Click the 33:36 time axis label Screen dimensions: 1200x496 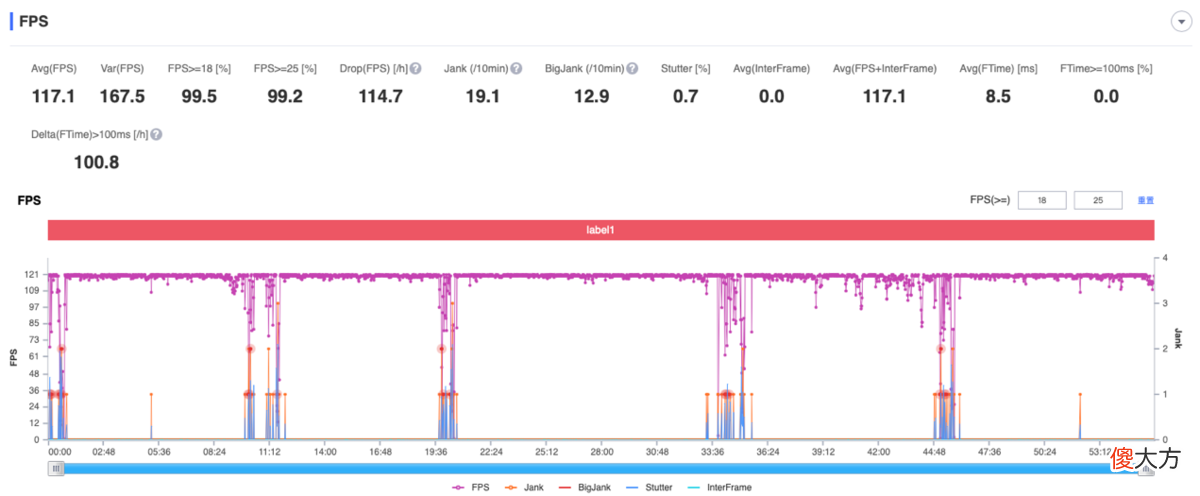point(713,451)
